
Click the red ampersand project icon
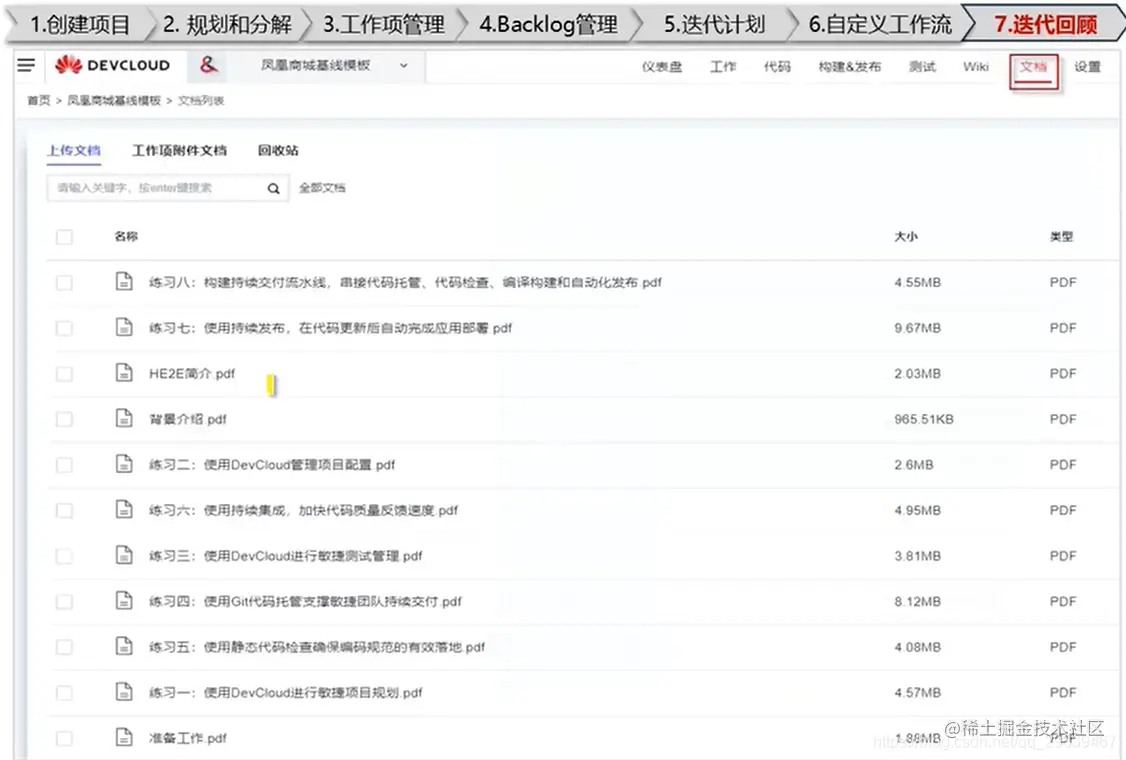click(207, 65)
